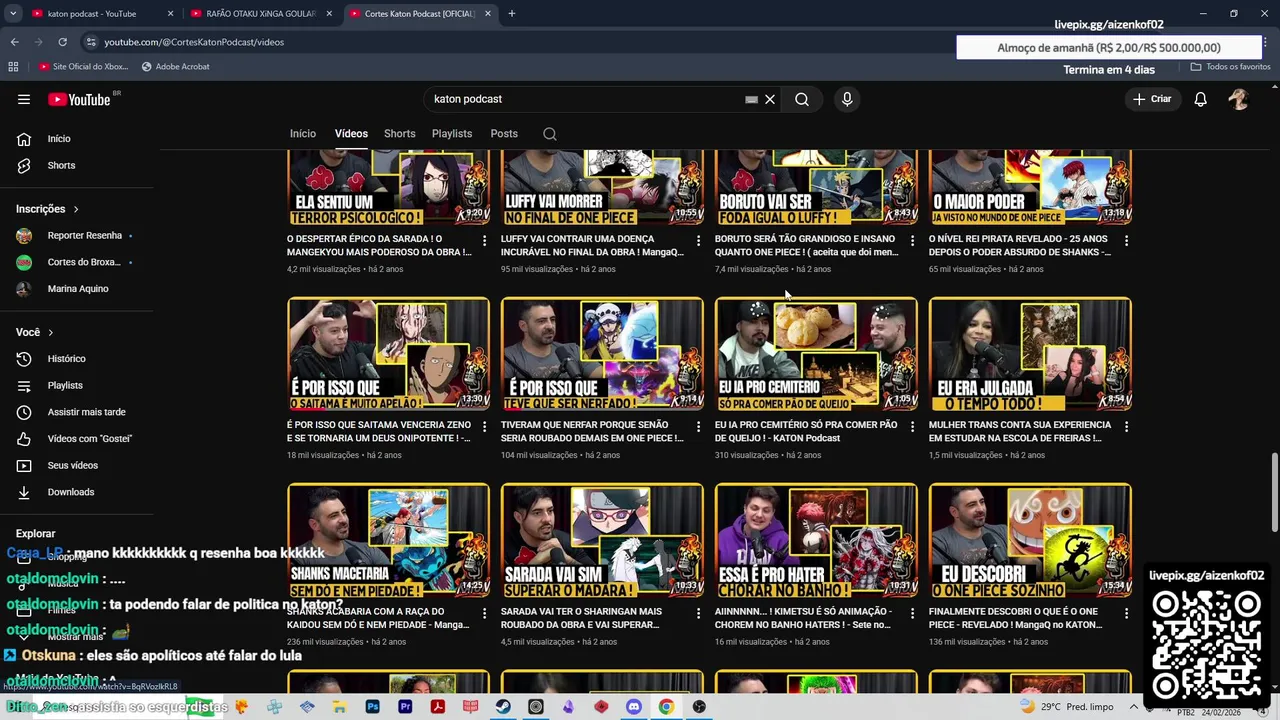
Task: Search within channel using magnifier icon
Action: pyautogui.click(x=550, y=134)
